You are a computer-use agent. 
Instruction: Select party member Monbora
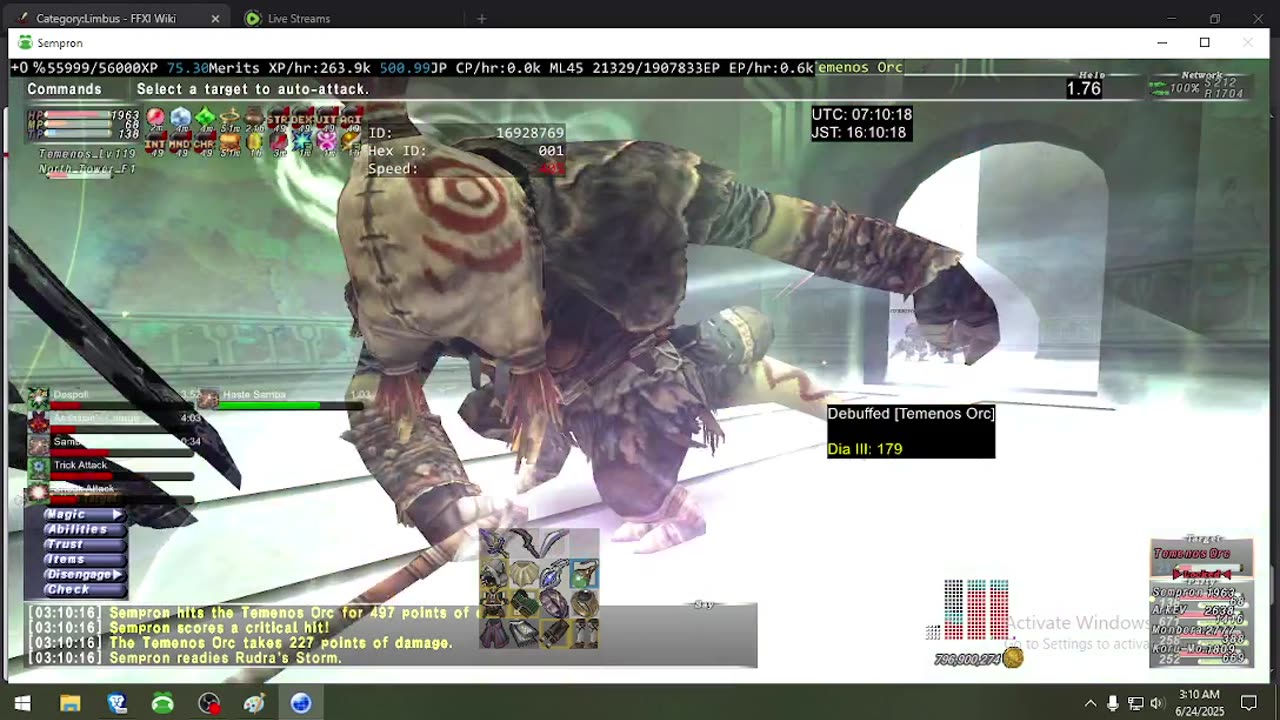[x=1200, y=634]
